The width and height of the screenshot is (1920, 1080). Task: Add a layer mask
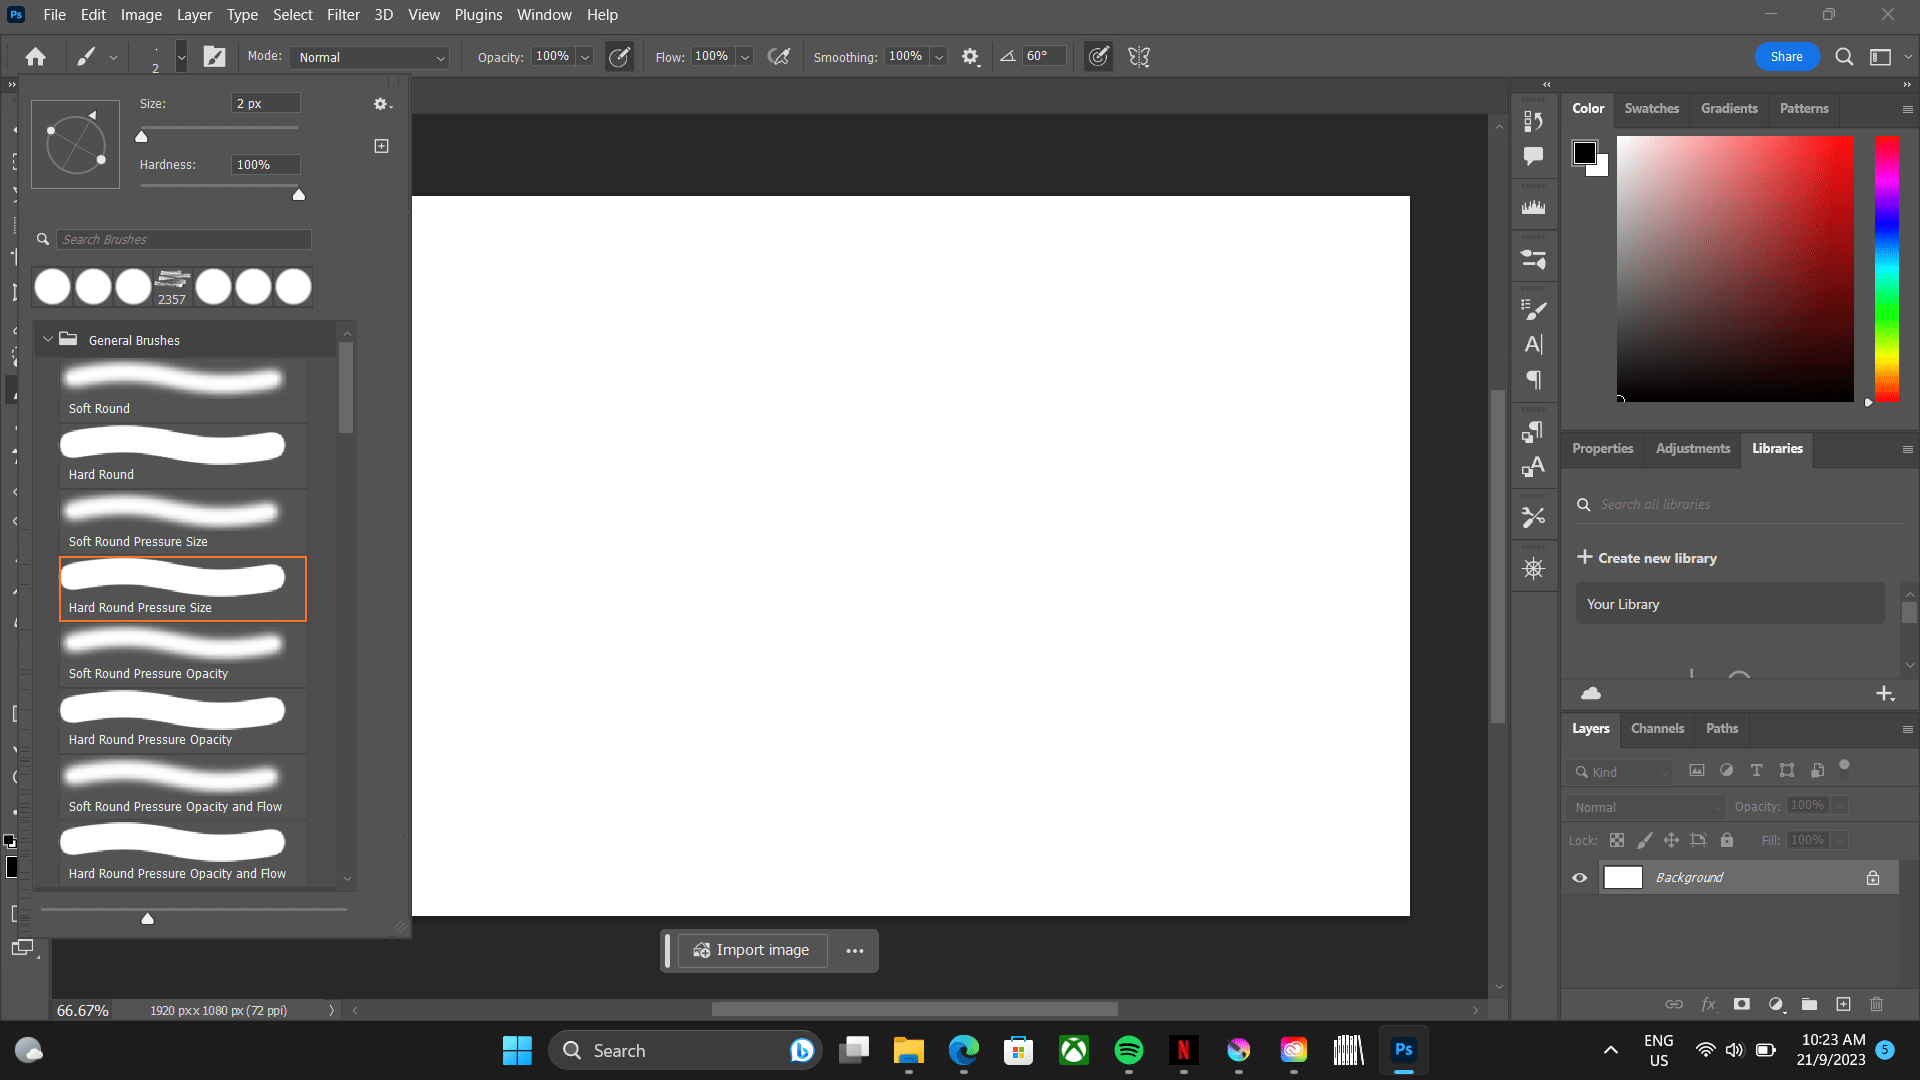coord(1742,1004)
